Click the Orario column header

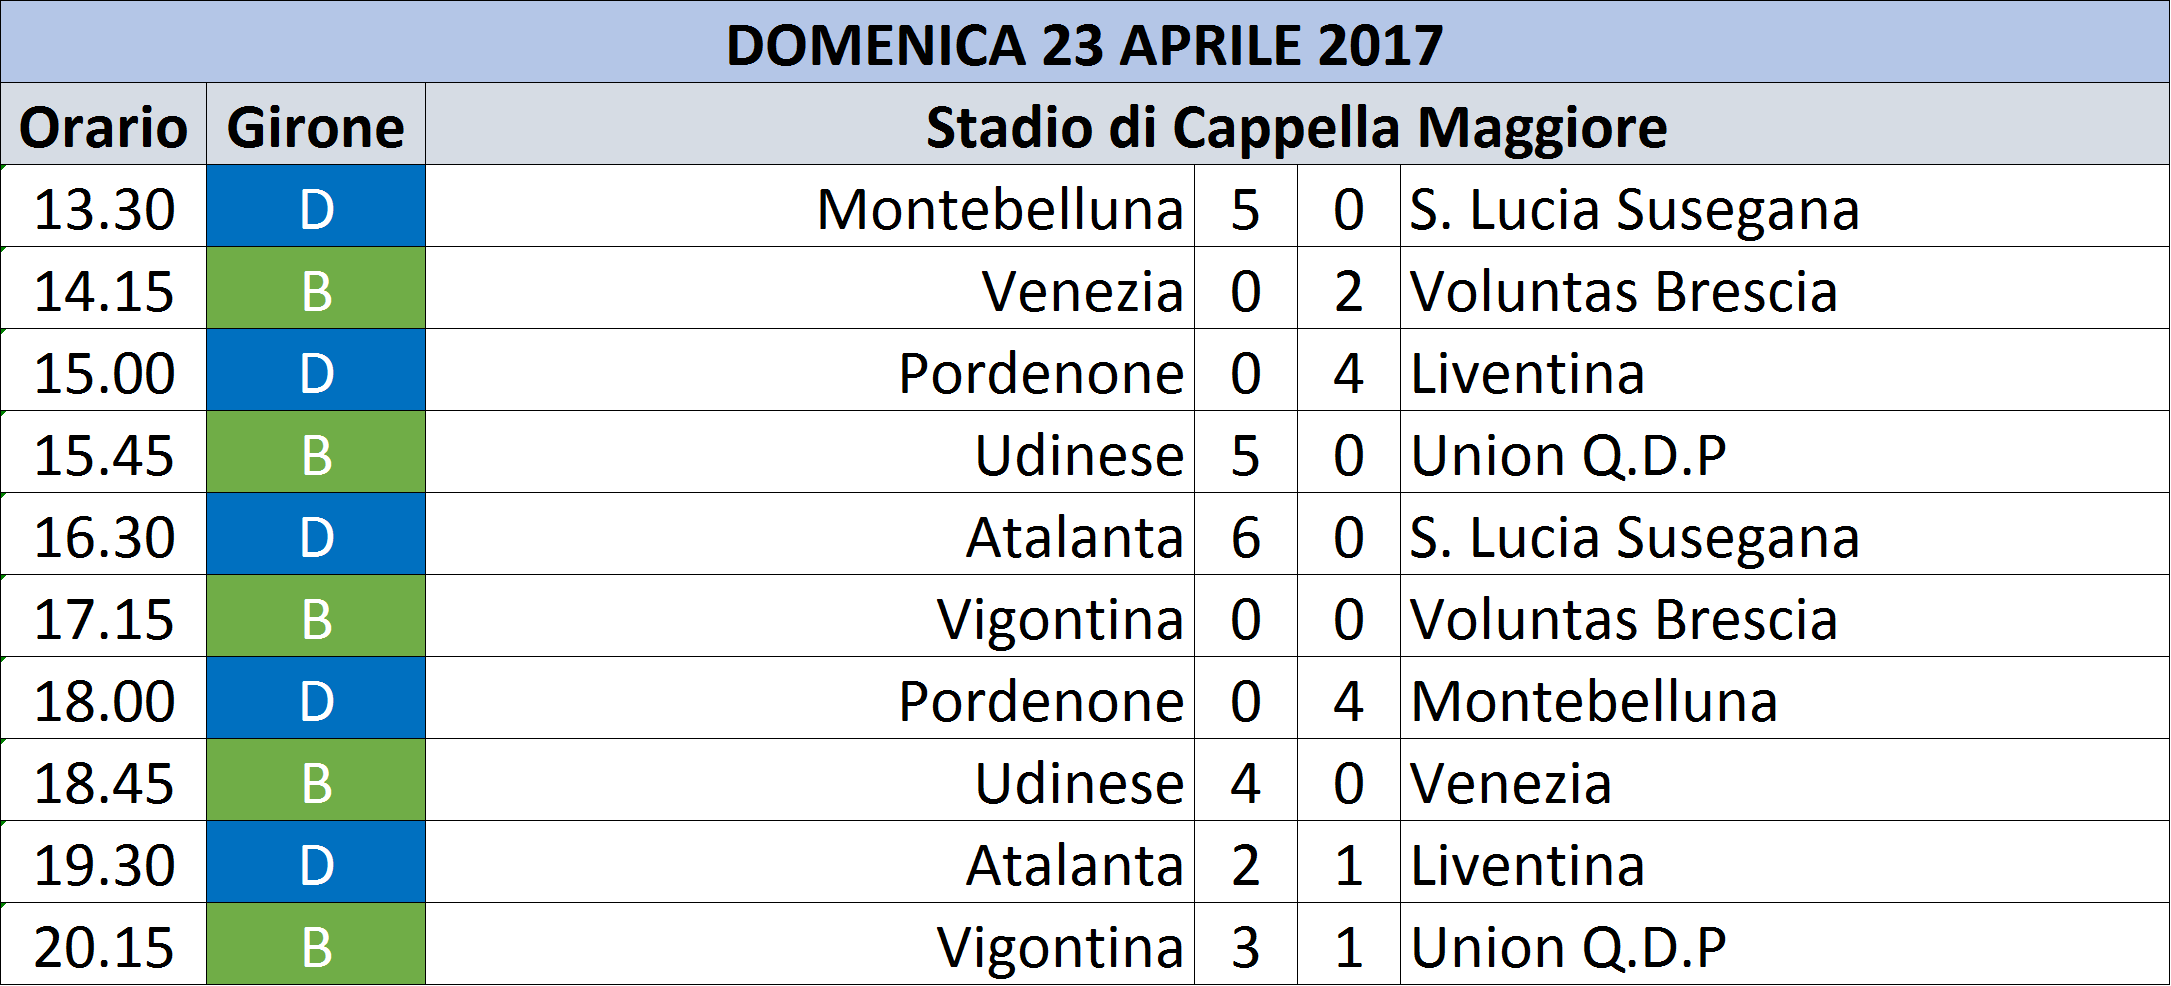point(104,124)
